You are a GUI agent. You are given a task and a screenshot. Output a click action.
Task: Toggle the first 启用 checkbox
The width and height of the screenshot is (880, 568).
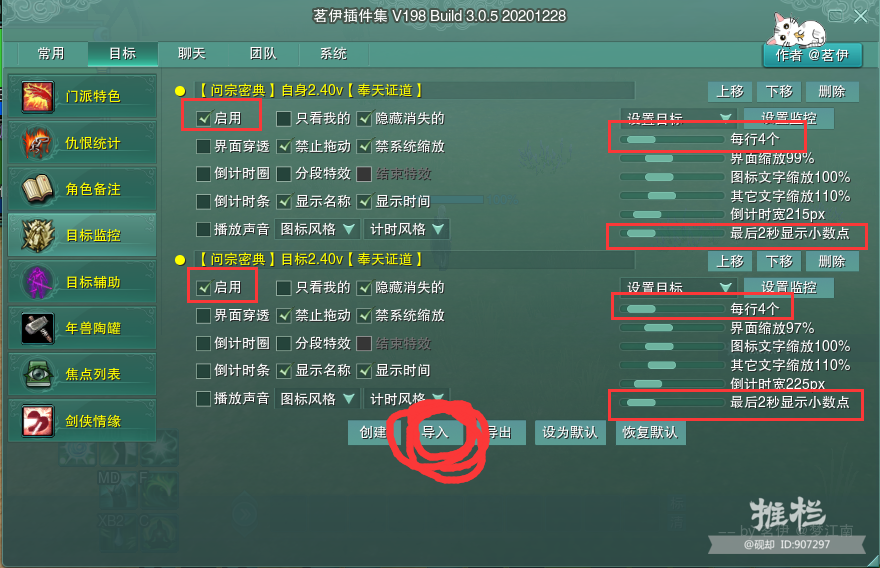pos(203,118)
